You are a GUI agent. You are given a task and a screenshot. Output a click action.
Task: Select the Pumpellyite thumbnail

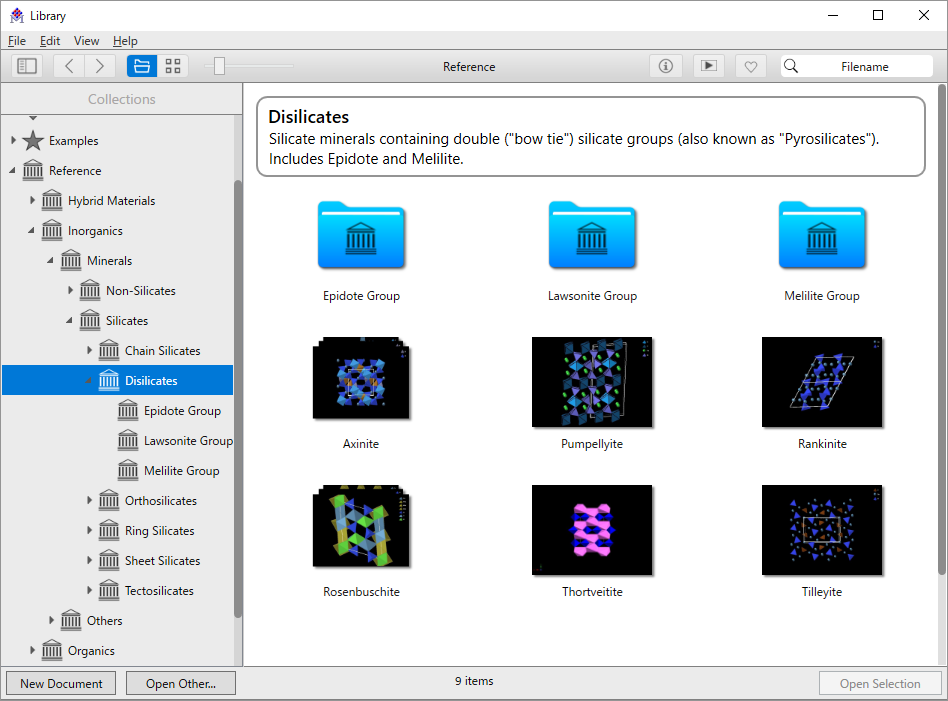(x=592, y=382)
